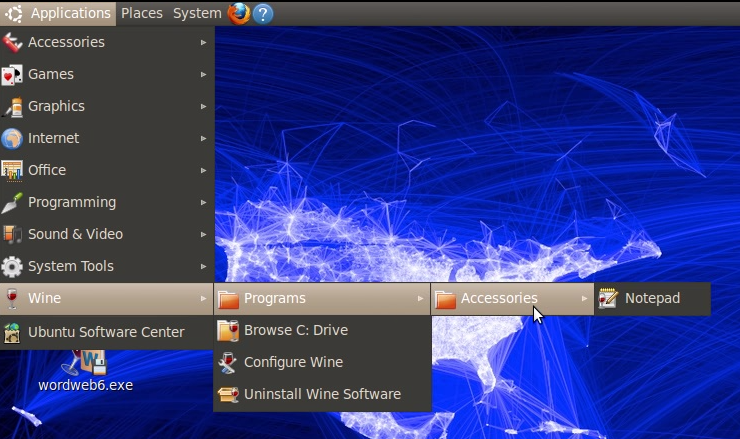Screen dimensions: 740x439
Task: Open the Accessories category in Applications menu
Action: [x=107, y=42]
